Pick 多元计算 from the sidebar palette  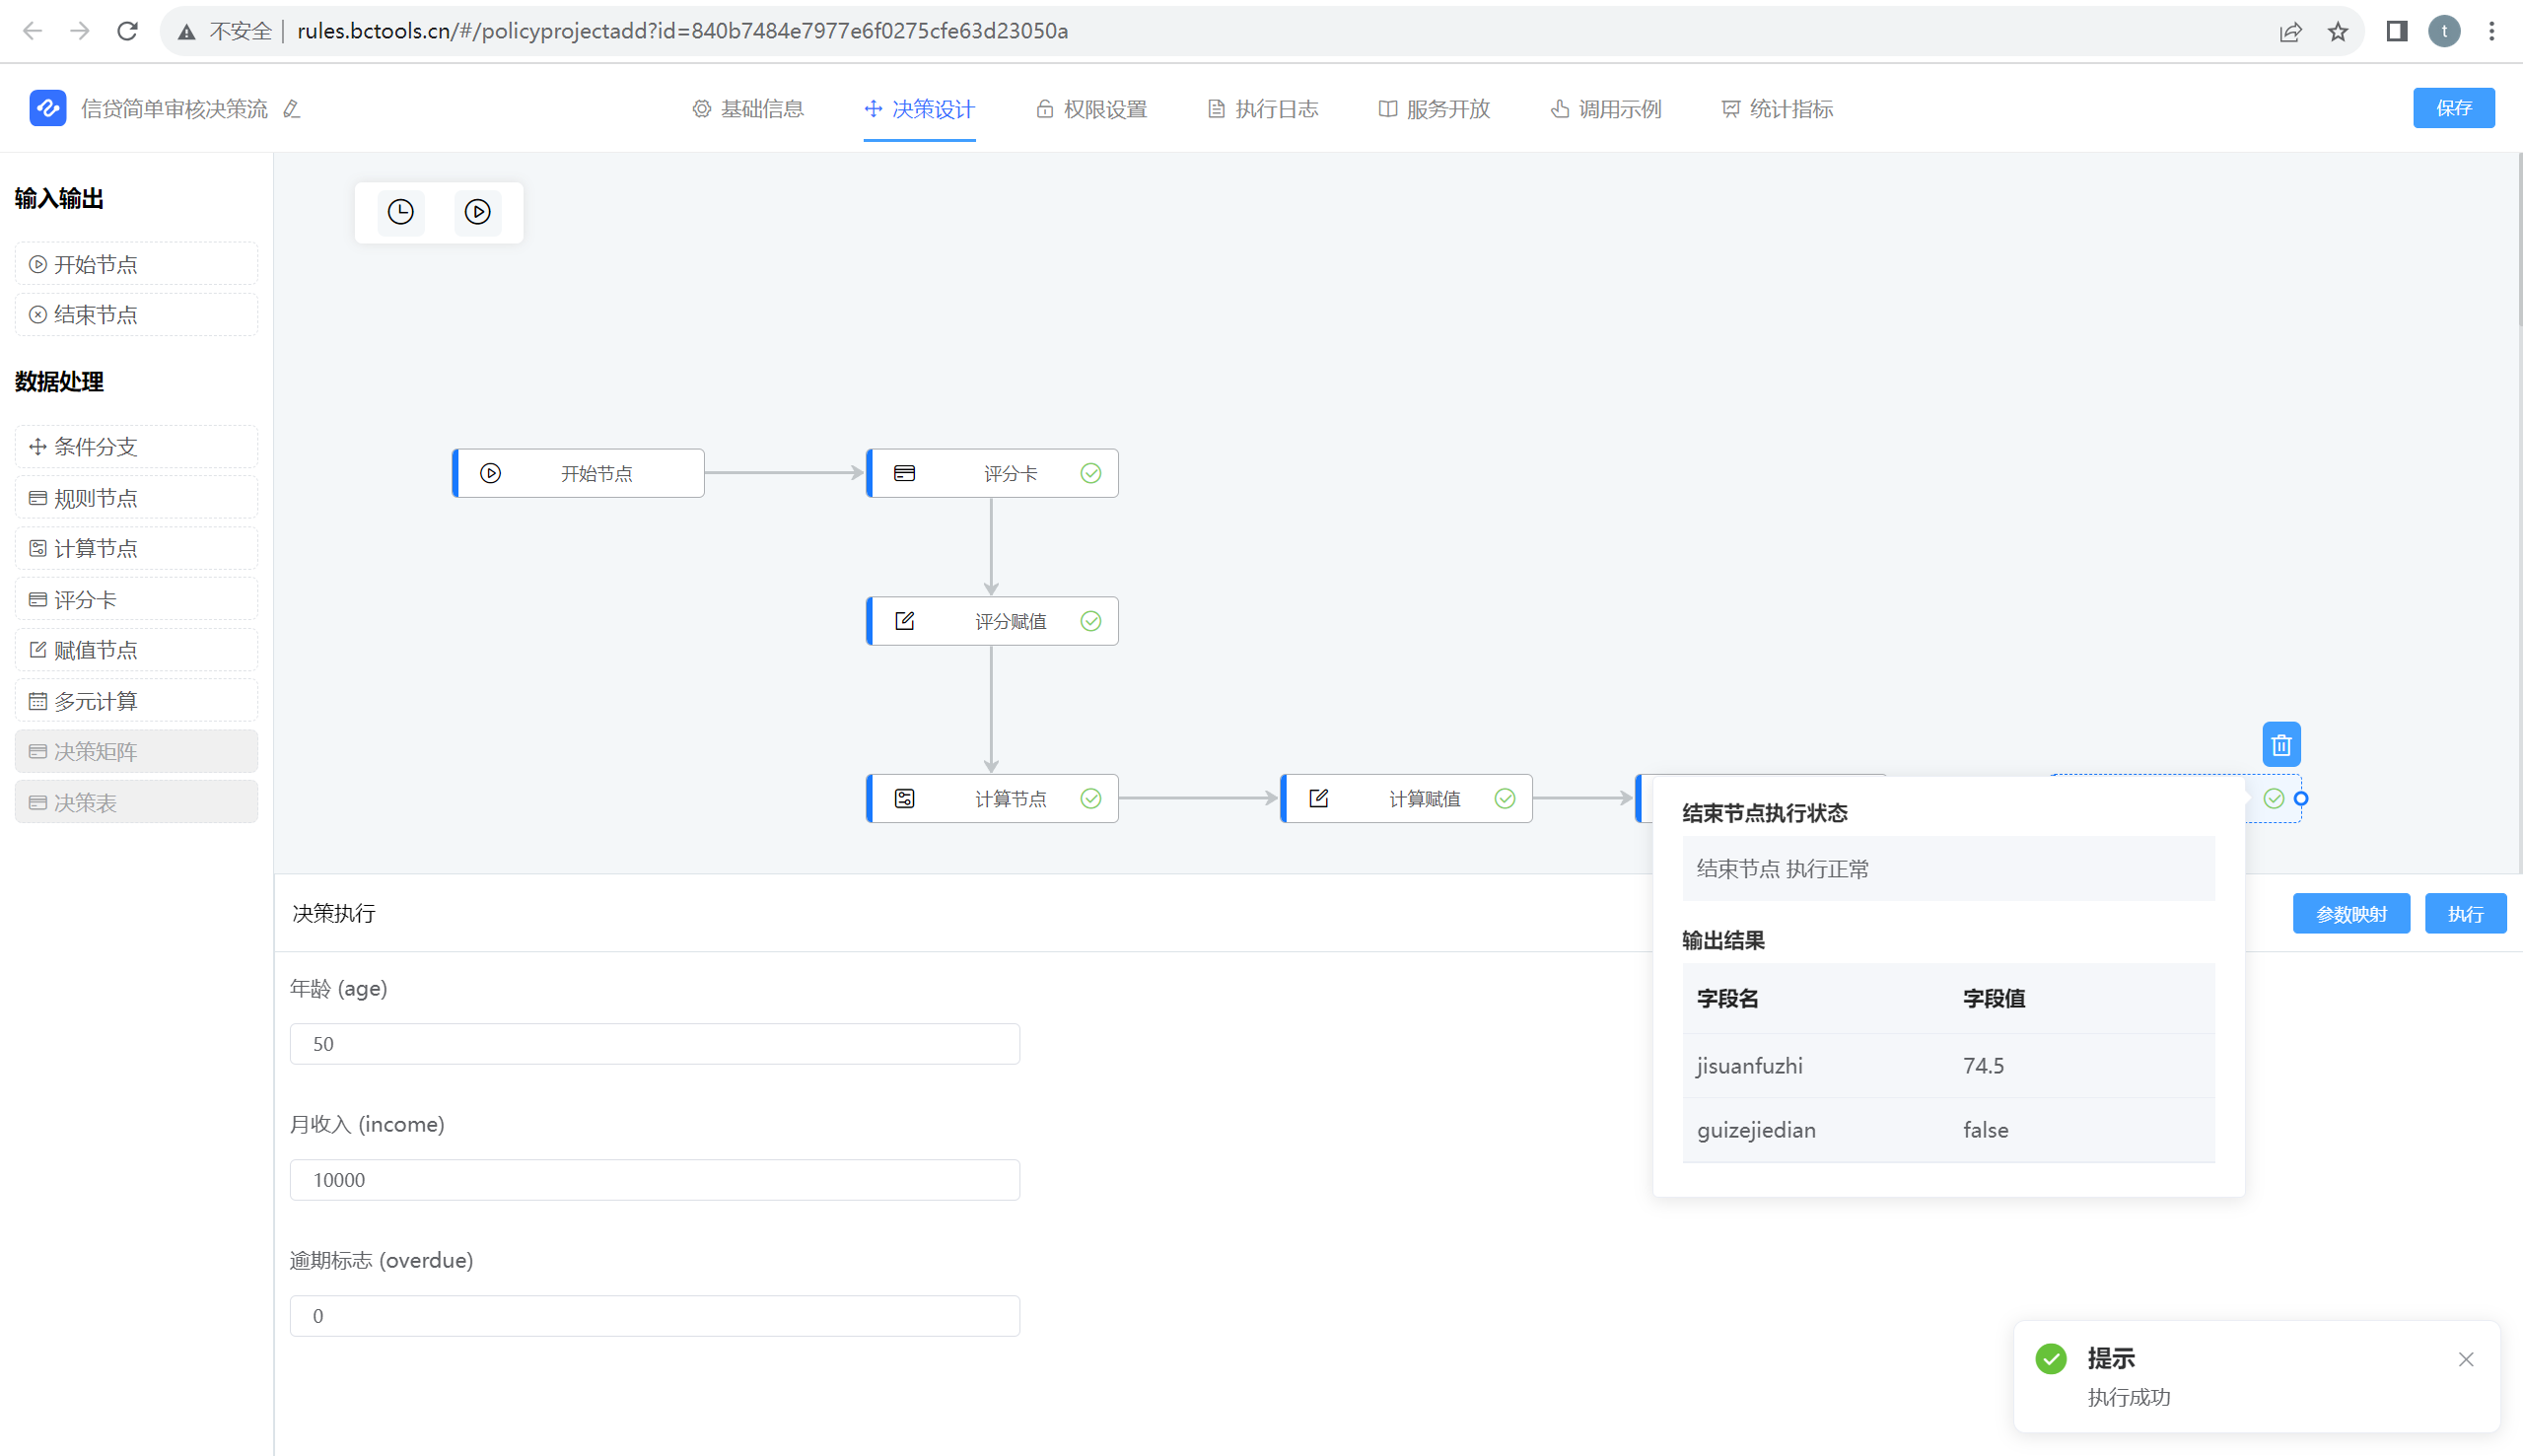tap(136, 701)
